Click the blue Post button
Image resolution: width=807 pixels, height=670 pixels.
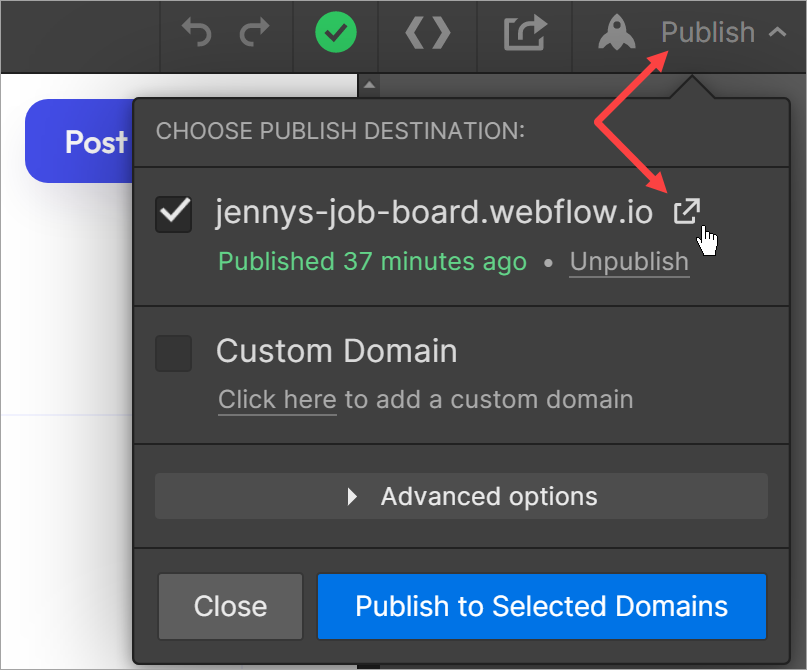tap(79, 141)
